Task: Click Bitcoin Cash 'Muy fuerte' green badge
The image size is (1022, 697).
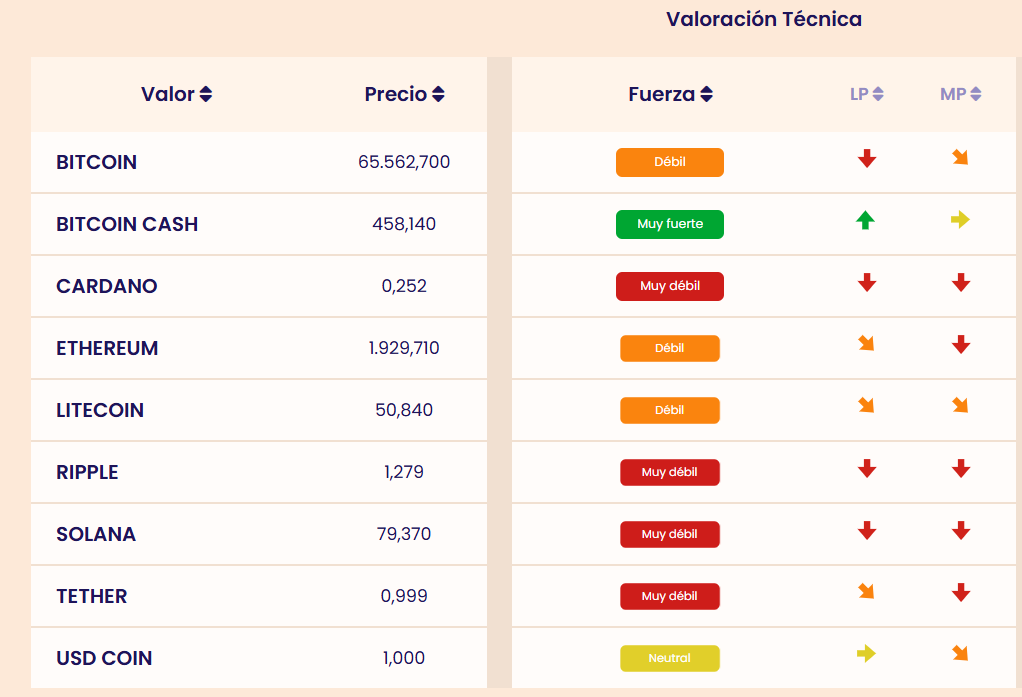Action: 670,224
